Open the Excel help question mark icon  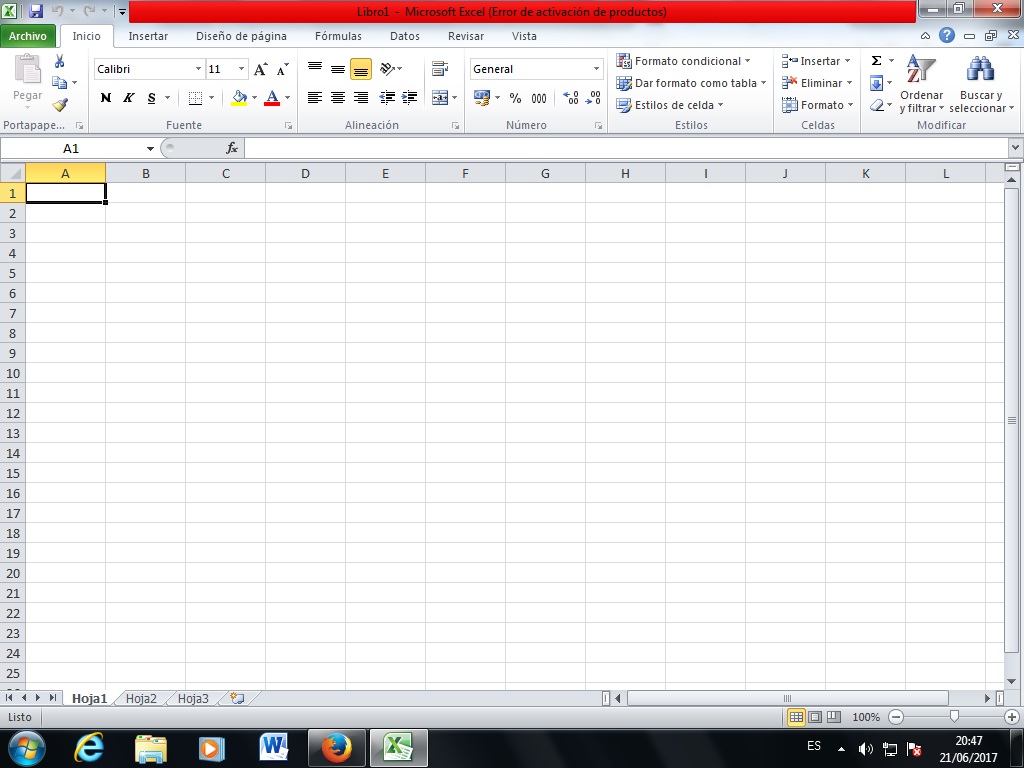[946, 36]
